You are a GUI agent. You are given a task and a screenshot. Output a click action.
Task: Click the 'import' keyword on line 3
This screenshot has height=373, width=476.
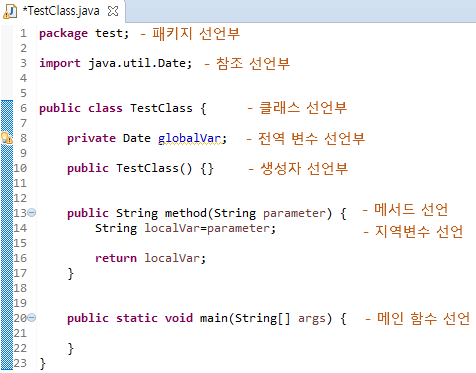pos(60,63)
